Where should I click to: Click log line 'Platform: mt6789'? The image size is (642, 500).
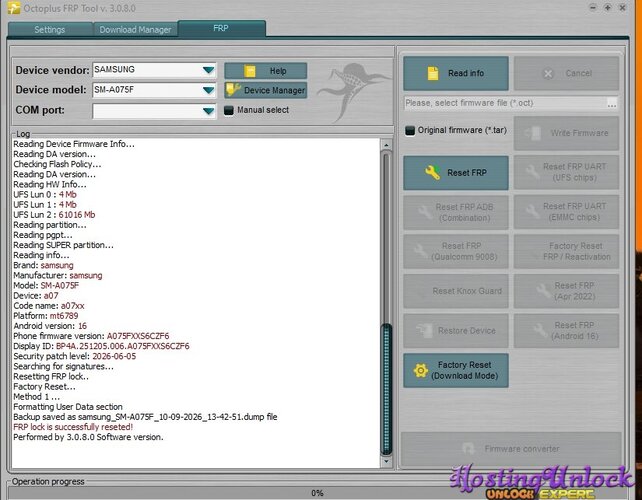[x=45, y=316]
